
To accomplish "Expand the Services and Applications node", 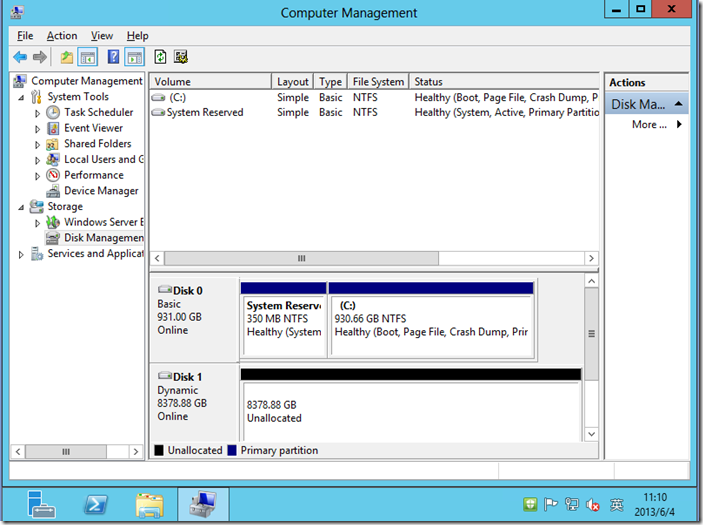I will [21, 255].
